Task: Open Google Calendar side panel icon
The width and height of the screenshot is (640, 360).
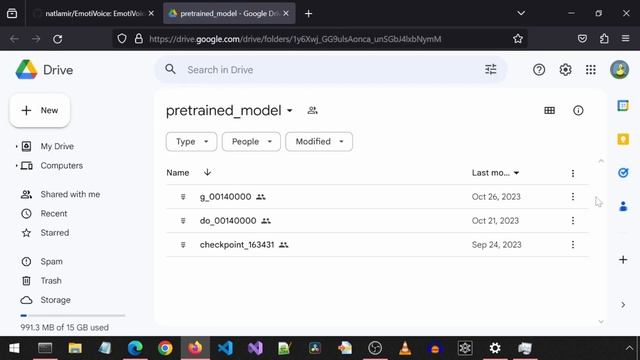Action: 623,106
